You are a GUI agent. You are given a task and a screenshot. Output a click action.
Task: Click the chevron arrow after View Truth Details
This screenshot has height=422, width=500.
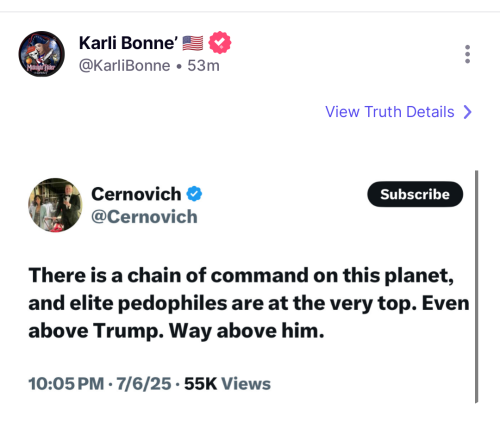click(468, 112)
